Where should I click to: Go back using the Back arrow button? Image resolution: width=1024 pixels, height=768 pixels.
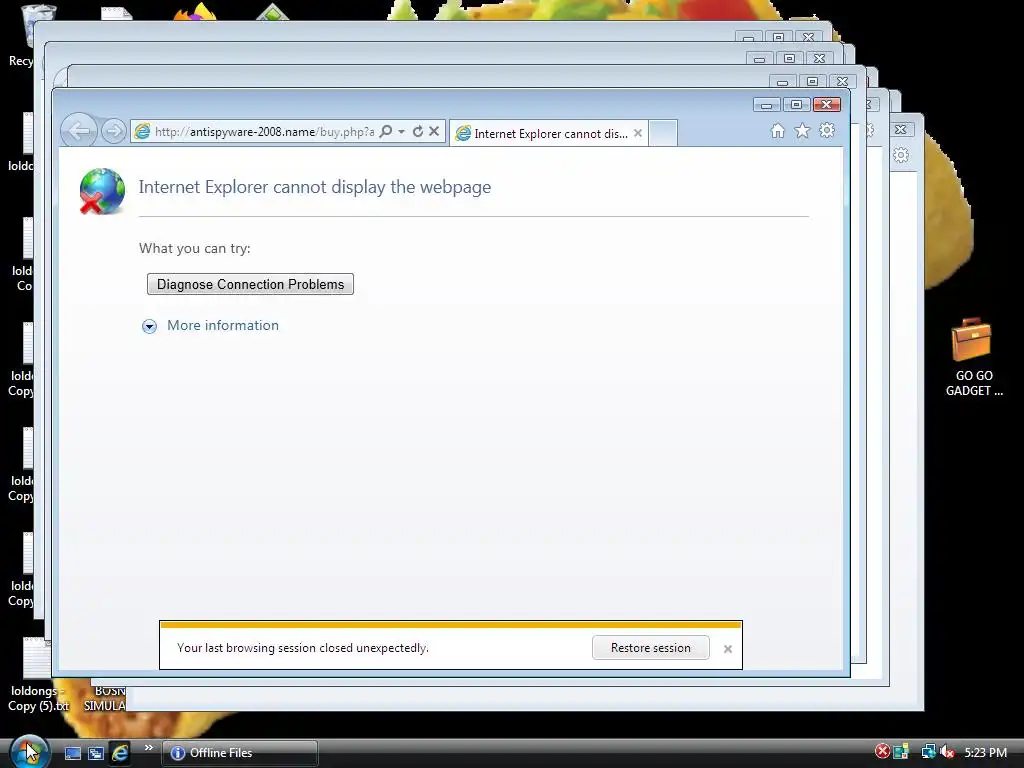[x=78, y=131]
